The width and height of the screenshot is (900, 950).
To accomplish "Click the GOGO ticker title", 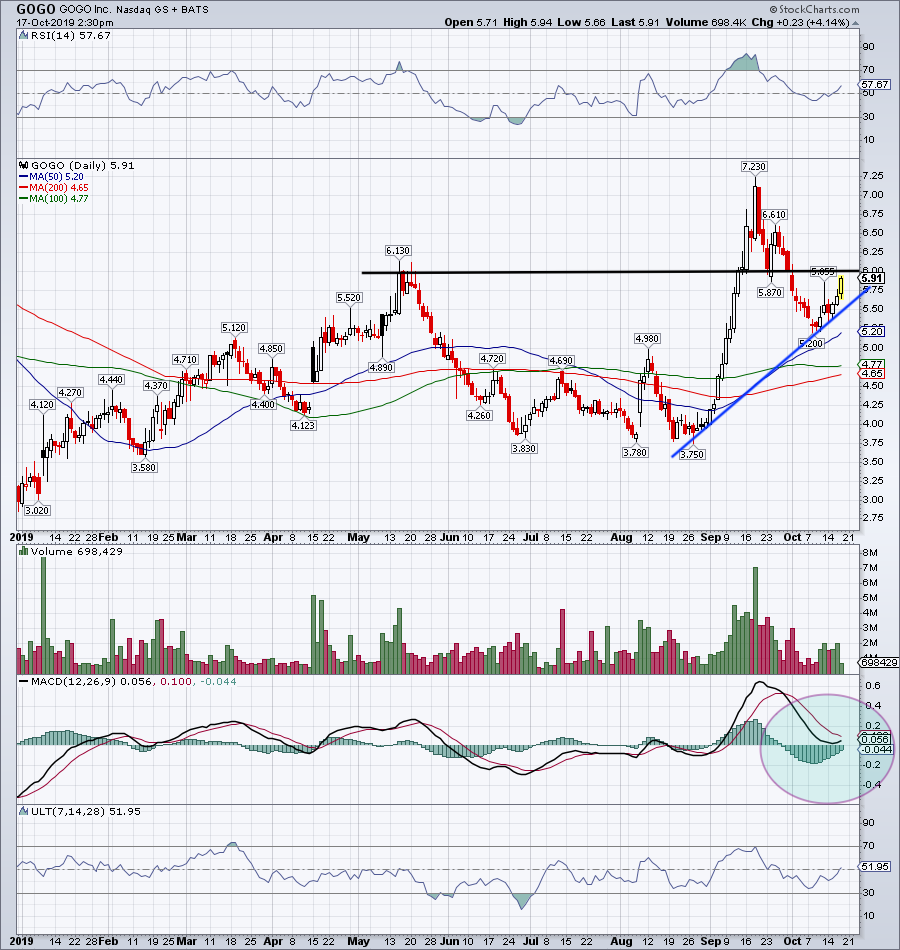I will coord(36,9).
